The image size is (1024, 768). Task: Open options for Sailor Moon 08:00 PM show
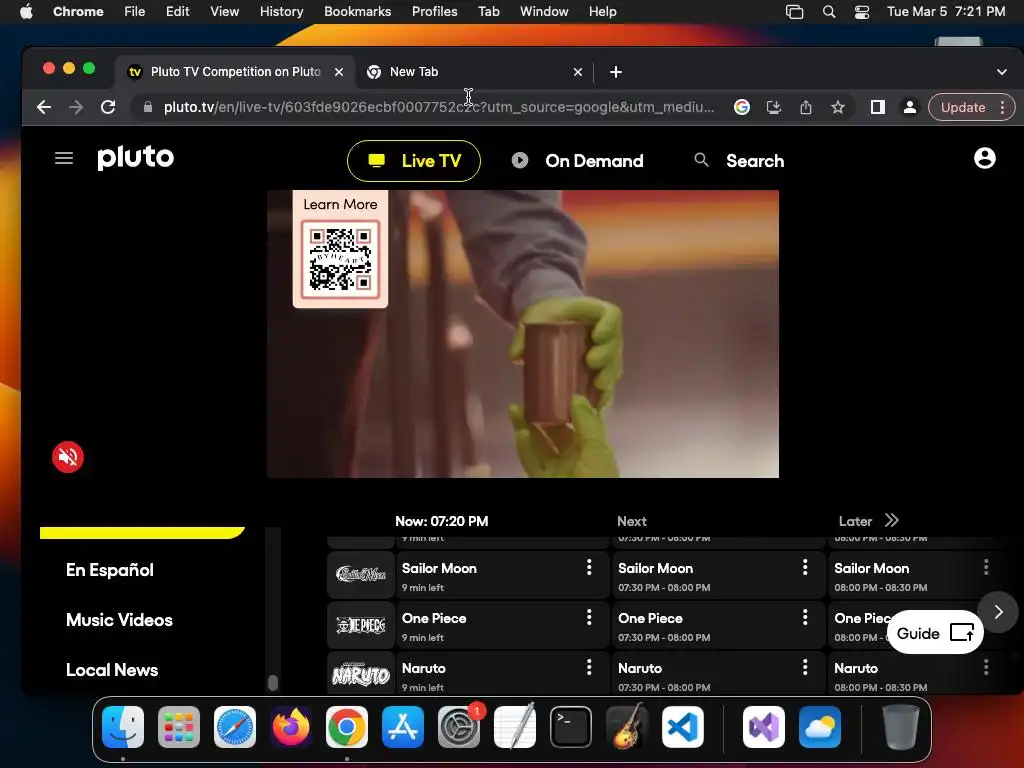985,567
